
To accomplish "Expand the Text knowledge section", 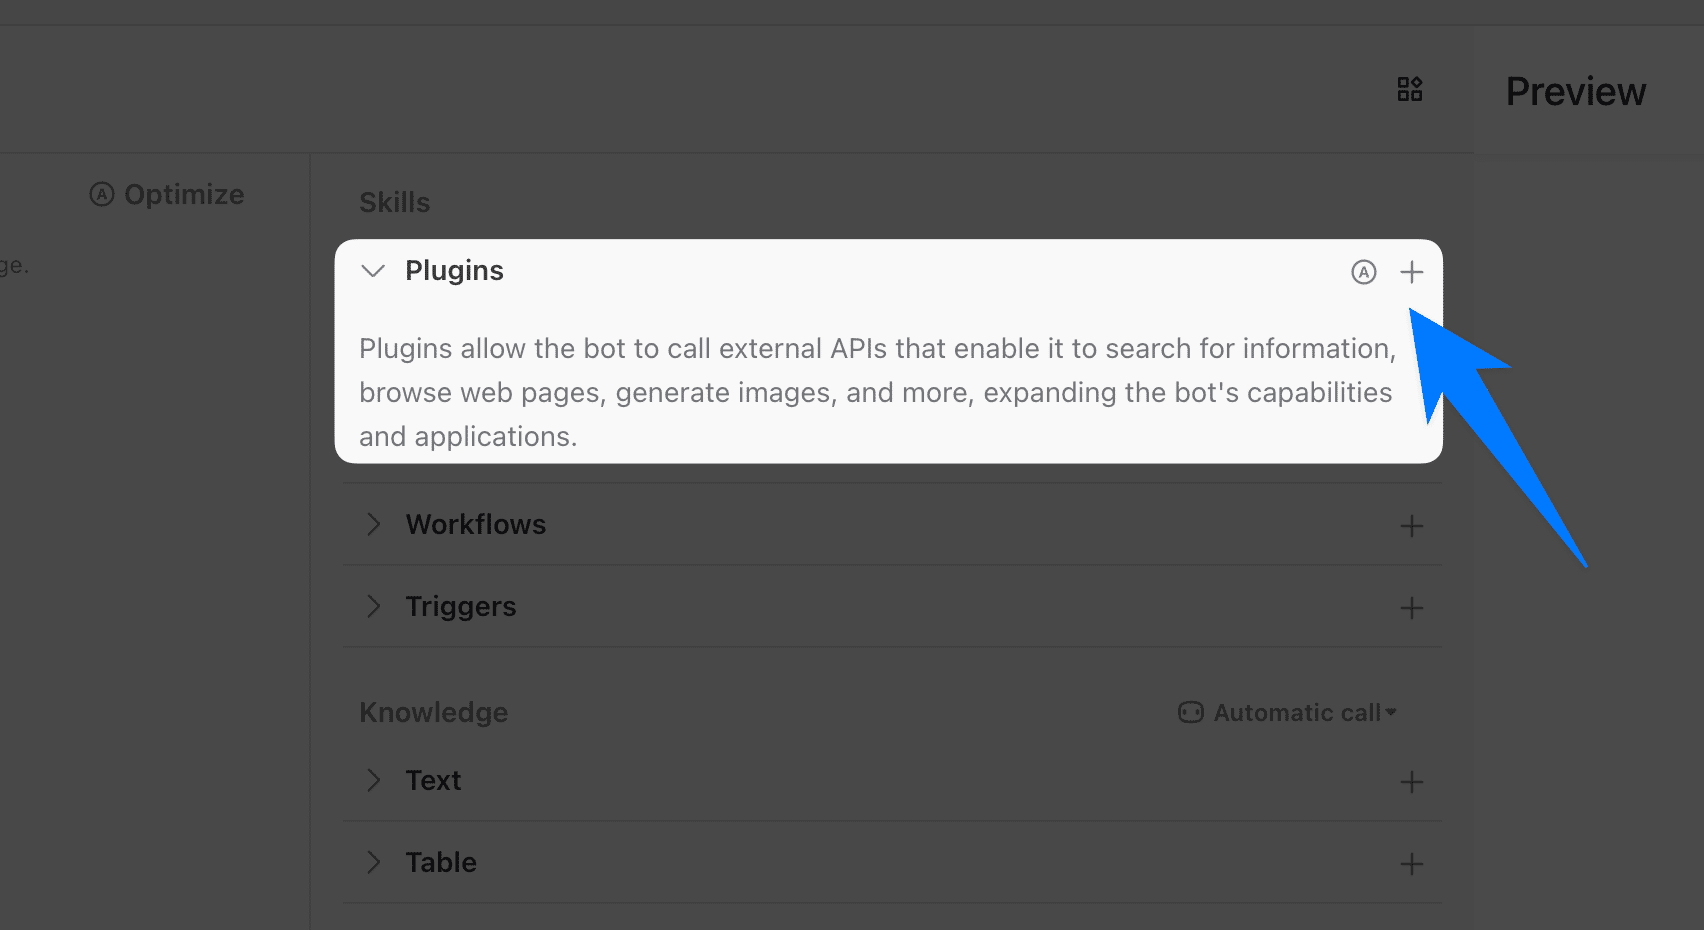I will pos(373,781).
